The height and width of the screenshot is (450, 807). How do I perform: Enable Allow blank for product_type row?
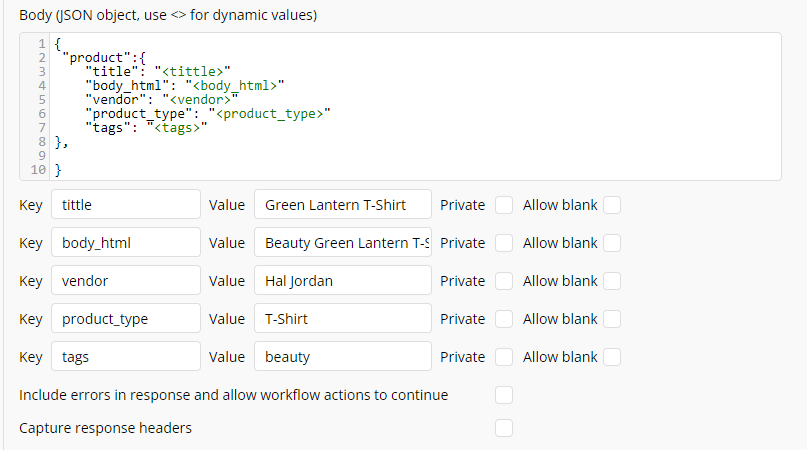pos(612,319)
